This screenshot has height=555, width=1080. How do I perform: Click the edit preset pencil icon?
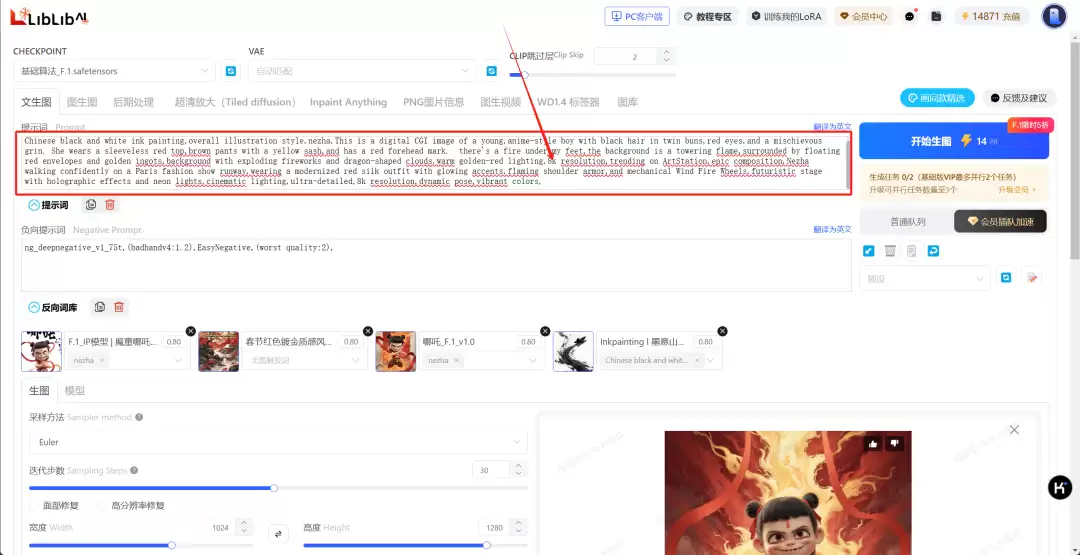coord(1032,278)
